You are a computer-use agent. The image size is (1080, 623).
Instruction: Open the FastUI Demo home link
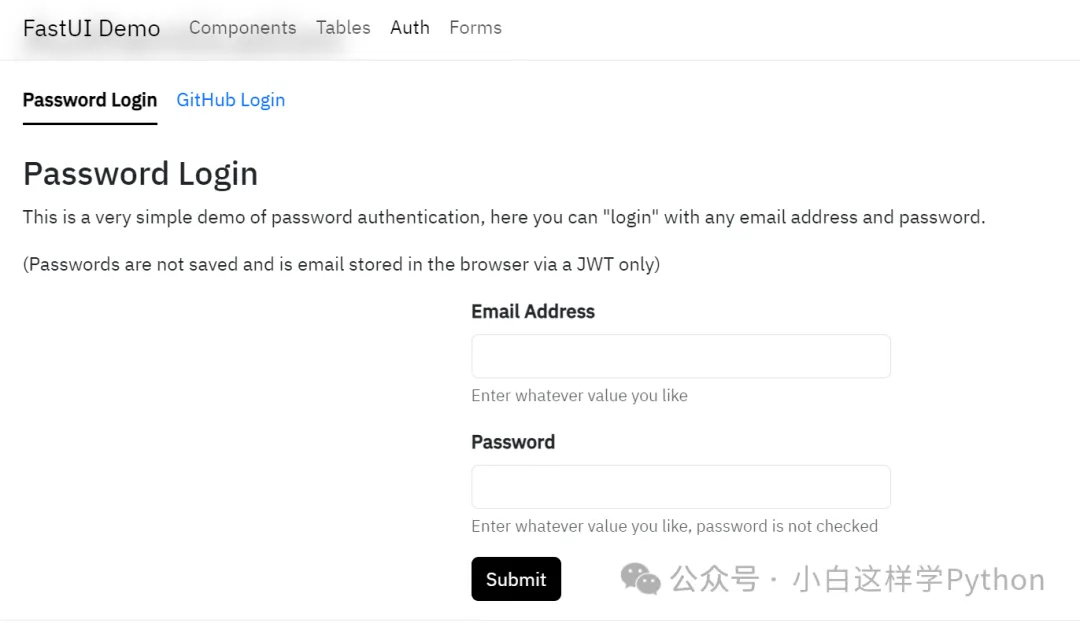(91, 28)
